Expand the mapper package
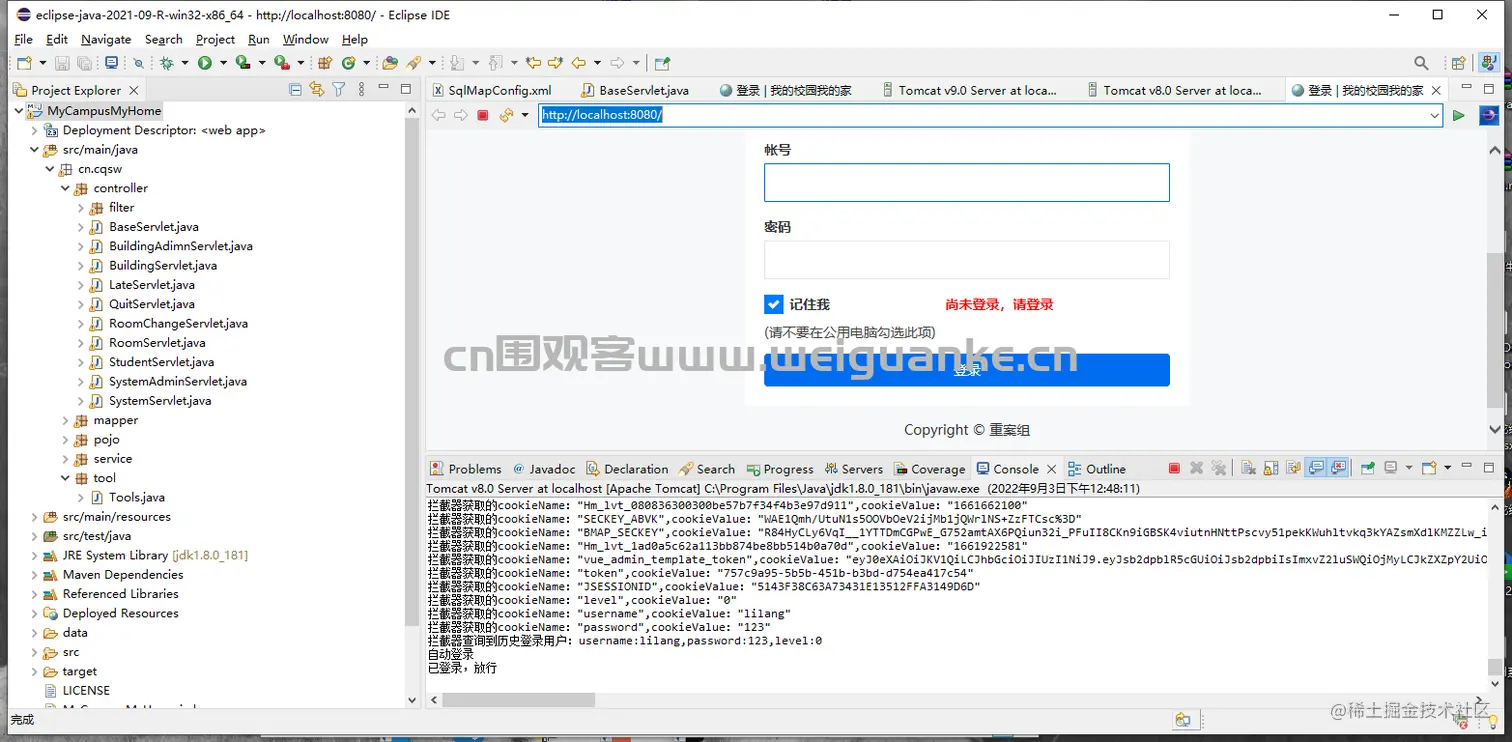Viewport: 1512px width, 742px height. 66,420
